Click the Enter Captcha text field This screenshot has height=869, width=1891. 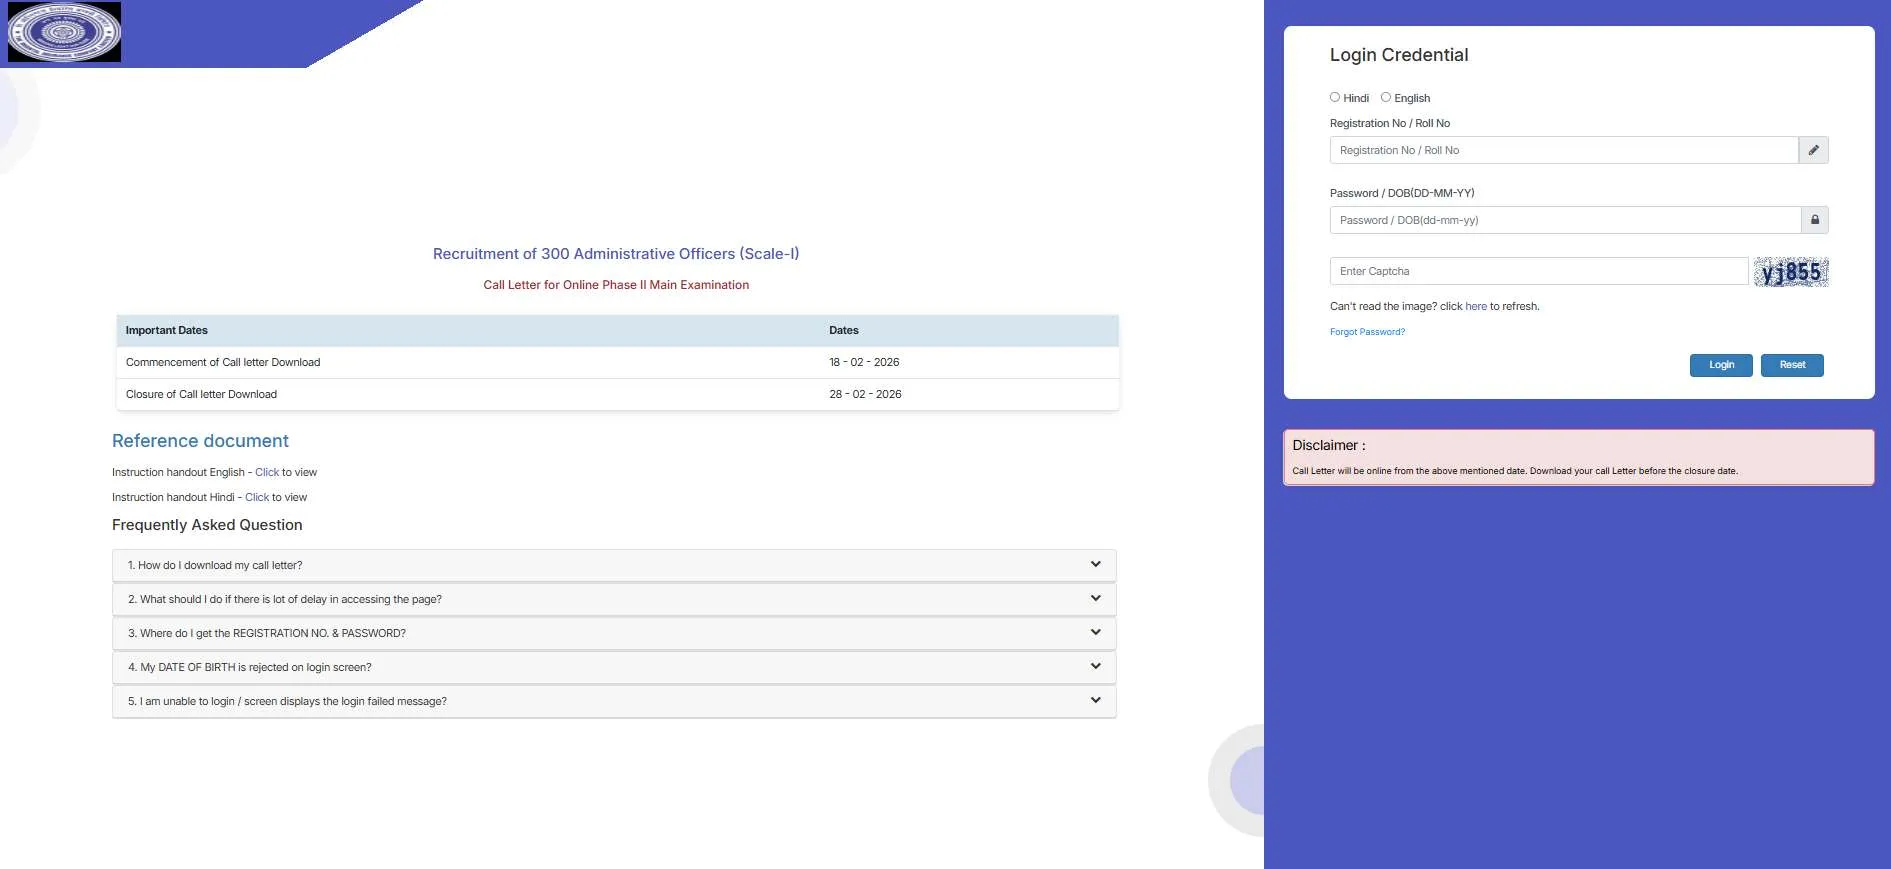click(x=1538, y=271)
